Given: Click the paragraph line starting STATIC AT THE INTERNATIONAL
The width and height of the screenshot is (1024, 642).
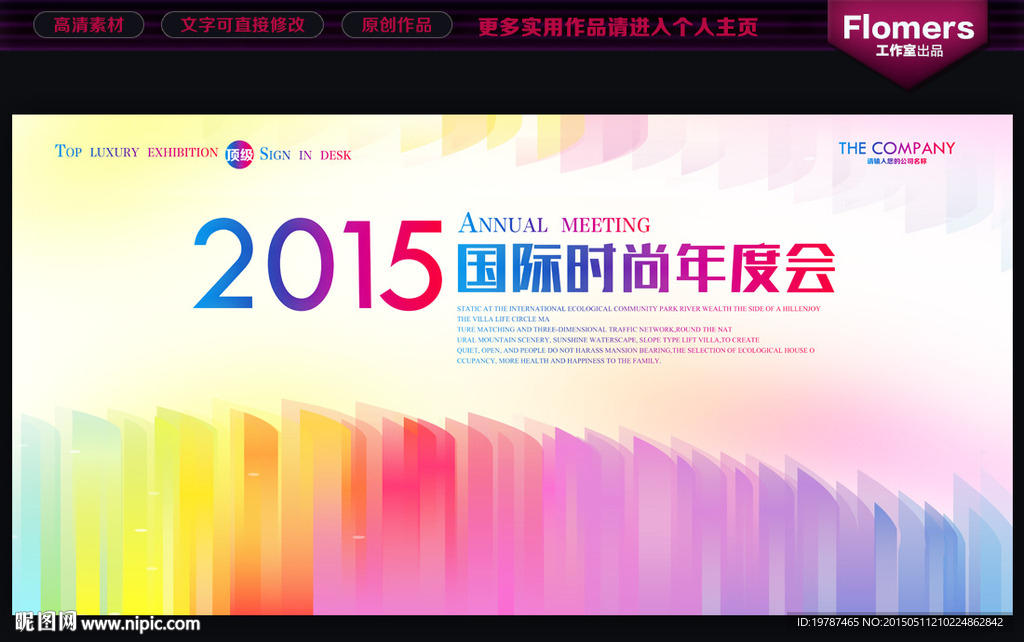Looking at the screenshot, I should point(639,308).
